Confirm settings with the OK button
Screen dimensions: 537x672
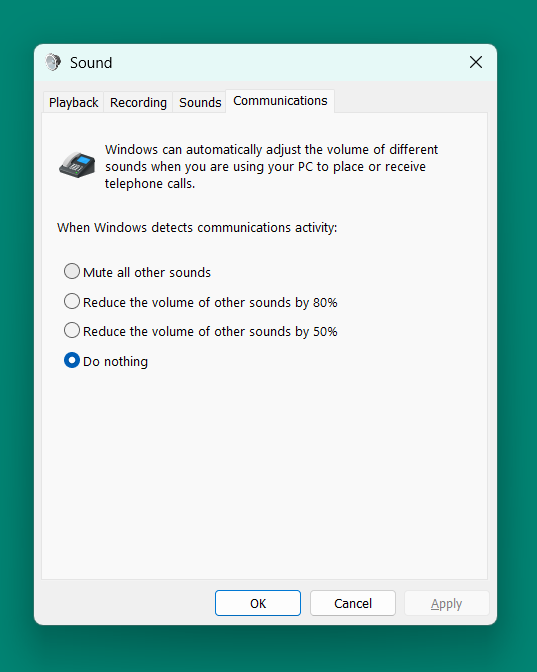coord(258,603)
